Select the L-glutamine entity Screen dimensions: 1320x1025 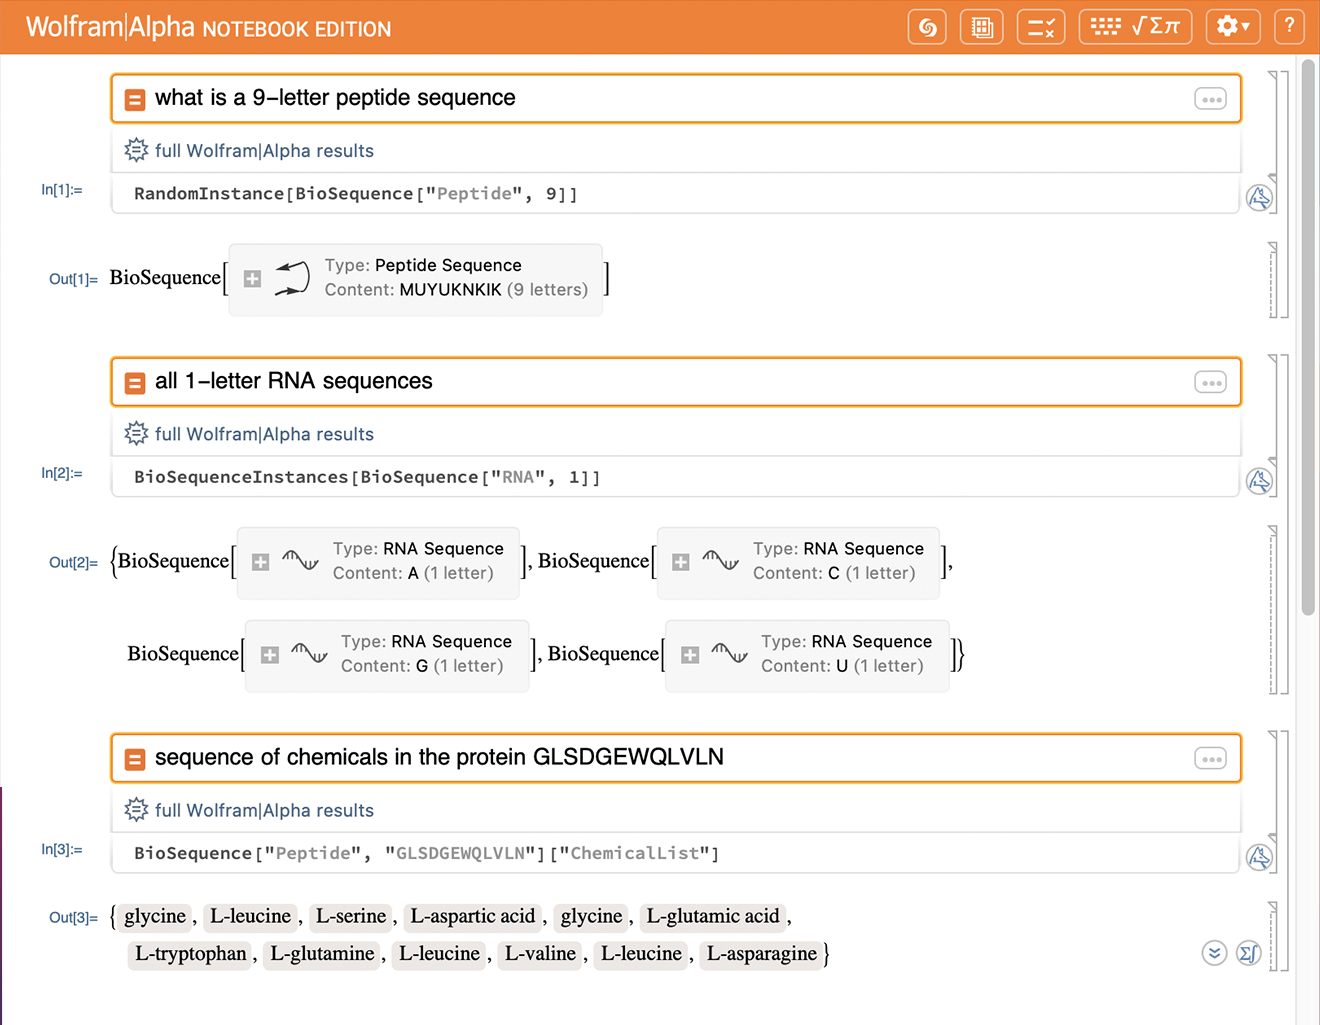(322, 954)
